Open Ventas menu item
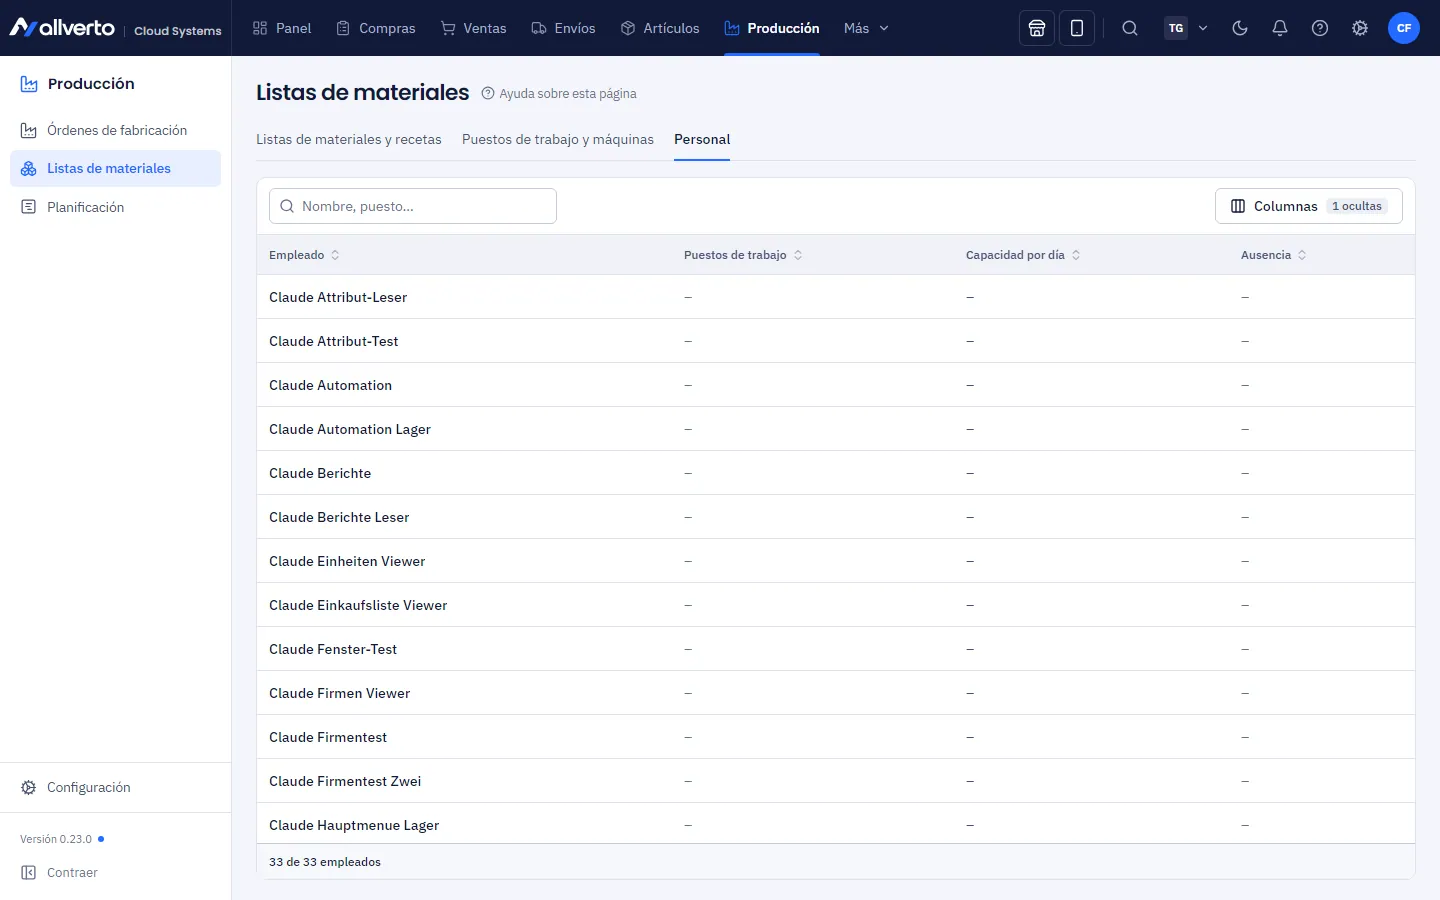Viewport: 1440px width, 900px height. click(474, 28)
